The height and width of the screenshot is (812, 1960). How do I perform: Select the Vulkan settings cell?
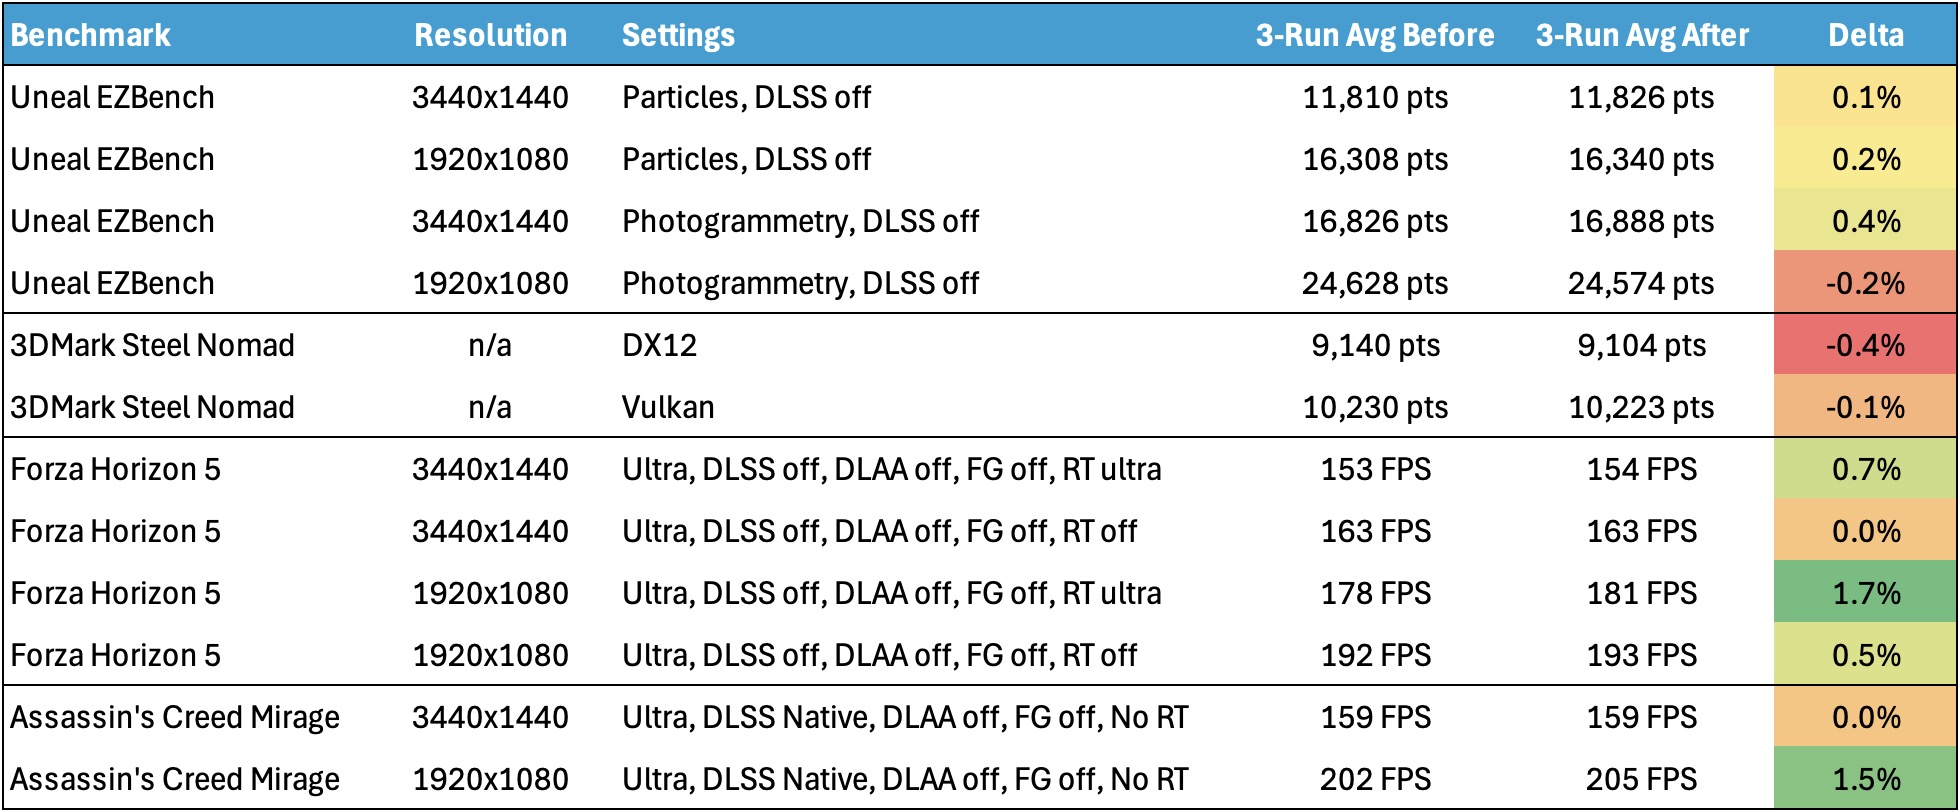(x=668, y=407)
